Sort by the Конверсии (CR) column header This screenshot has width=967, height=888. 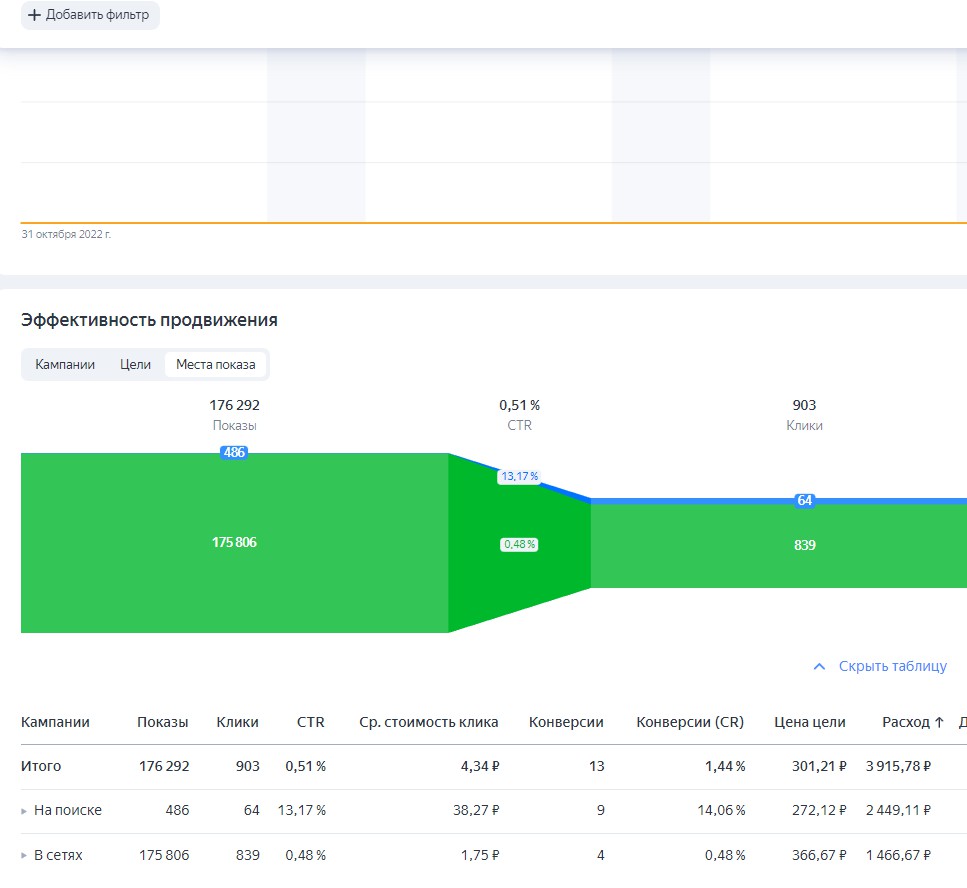coord(690,722)
